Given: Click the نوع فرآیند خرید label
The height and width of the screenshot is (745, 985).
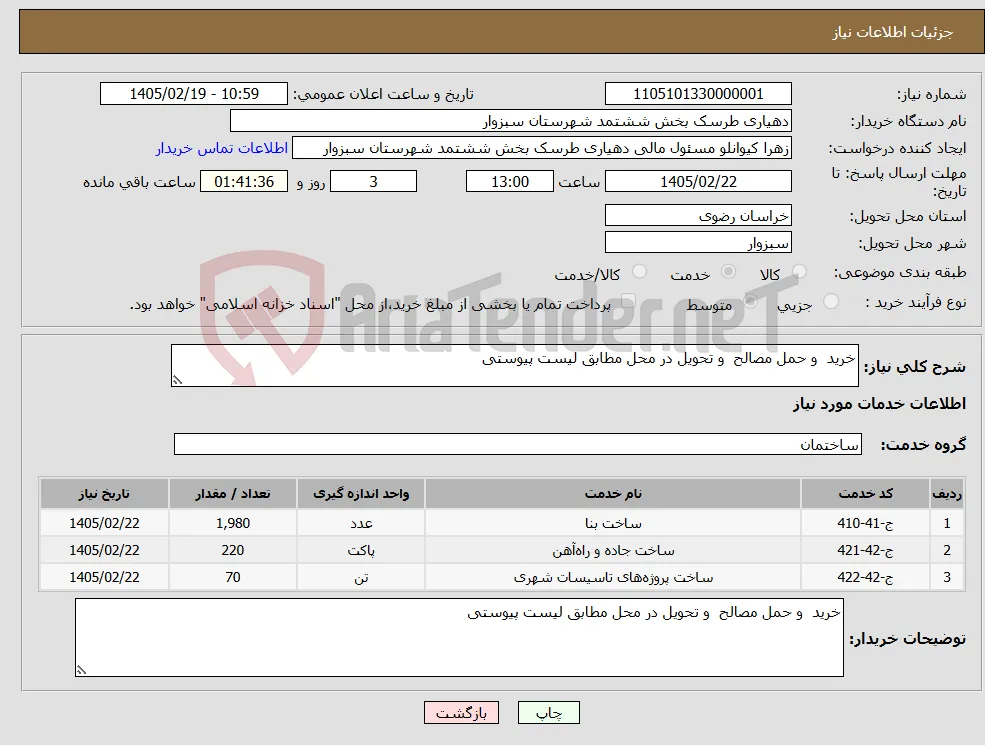Looking at the screenshot, I should (916, 302).
